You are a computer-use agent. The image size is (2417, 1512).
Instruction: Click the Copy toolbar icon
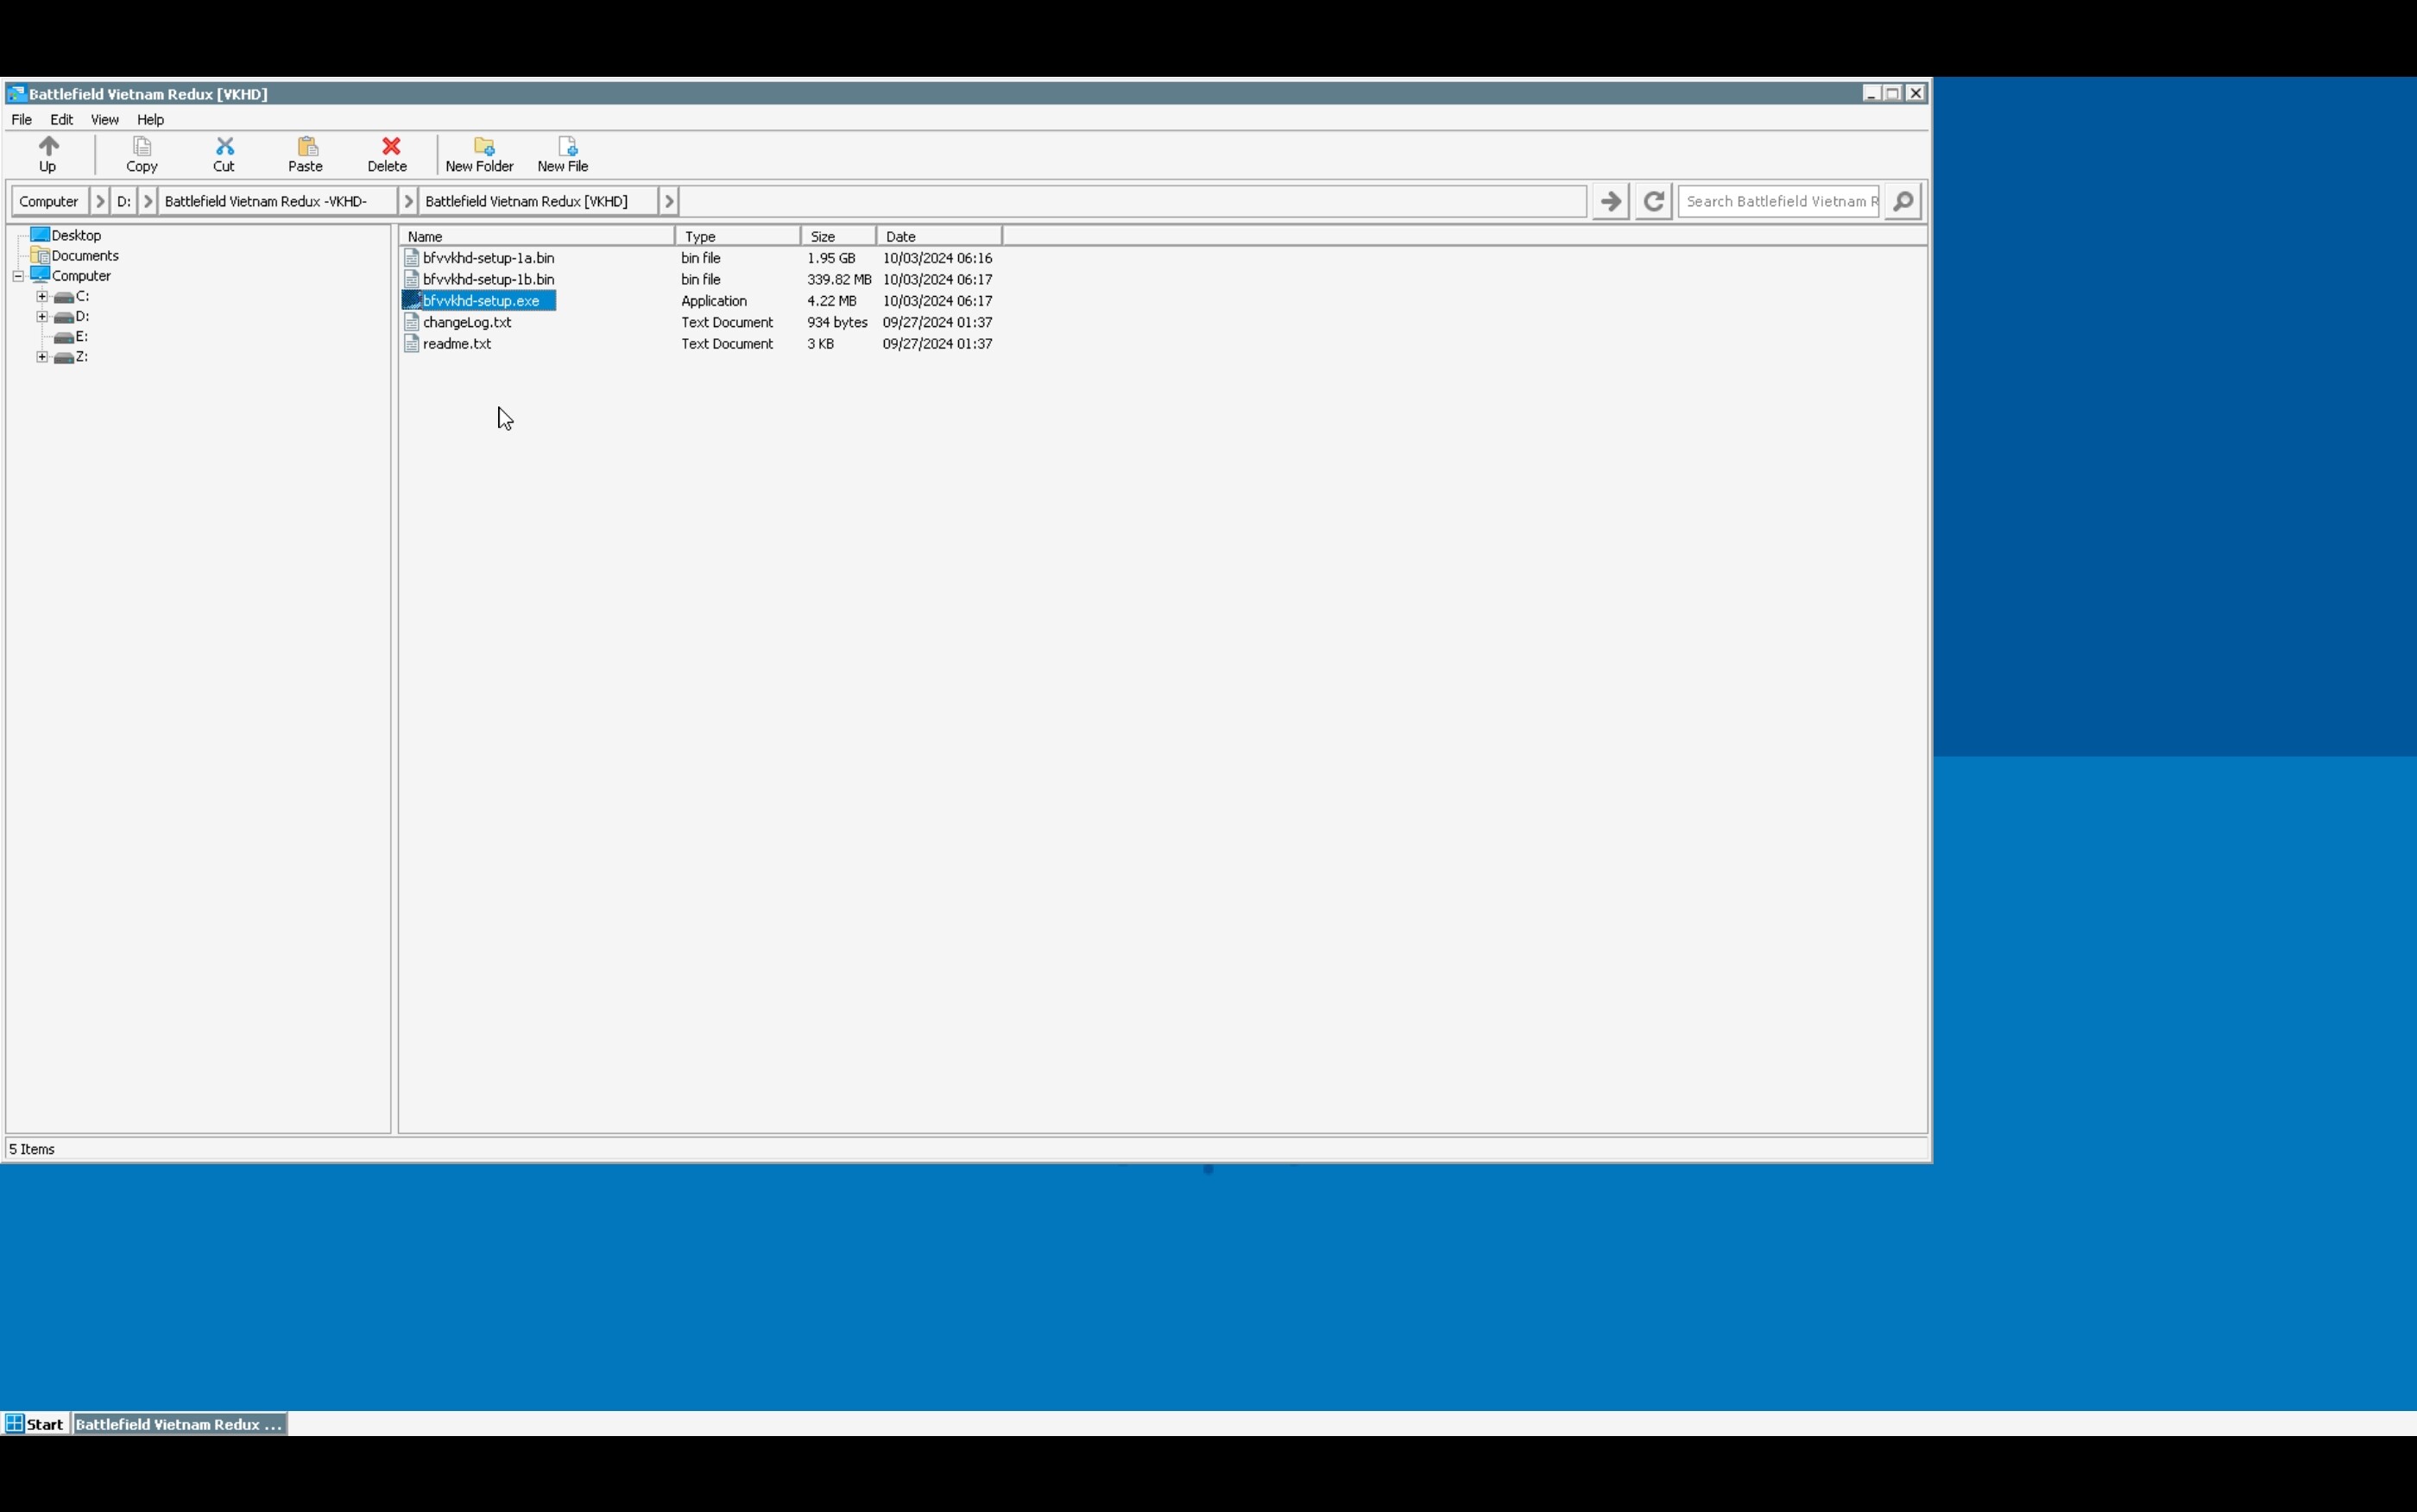(142, 147)
